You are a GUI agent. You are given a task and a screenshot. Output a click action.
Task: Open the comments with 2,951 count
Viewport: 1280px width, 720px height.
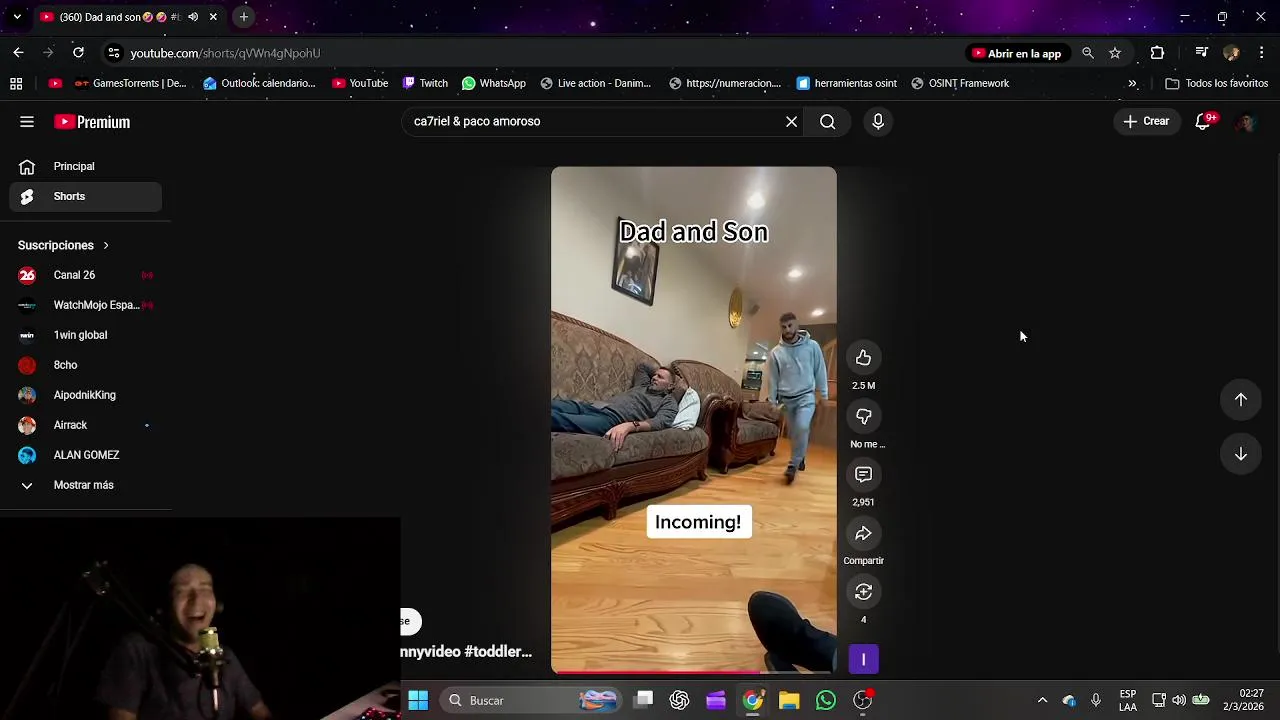(x=863, y=474)
